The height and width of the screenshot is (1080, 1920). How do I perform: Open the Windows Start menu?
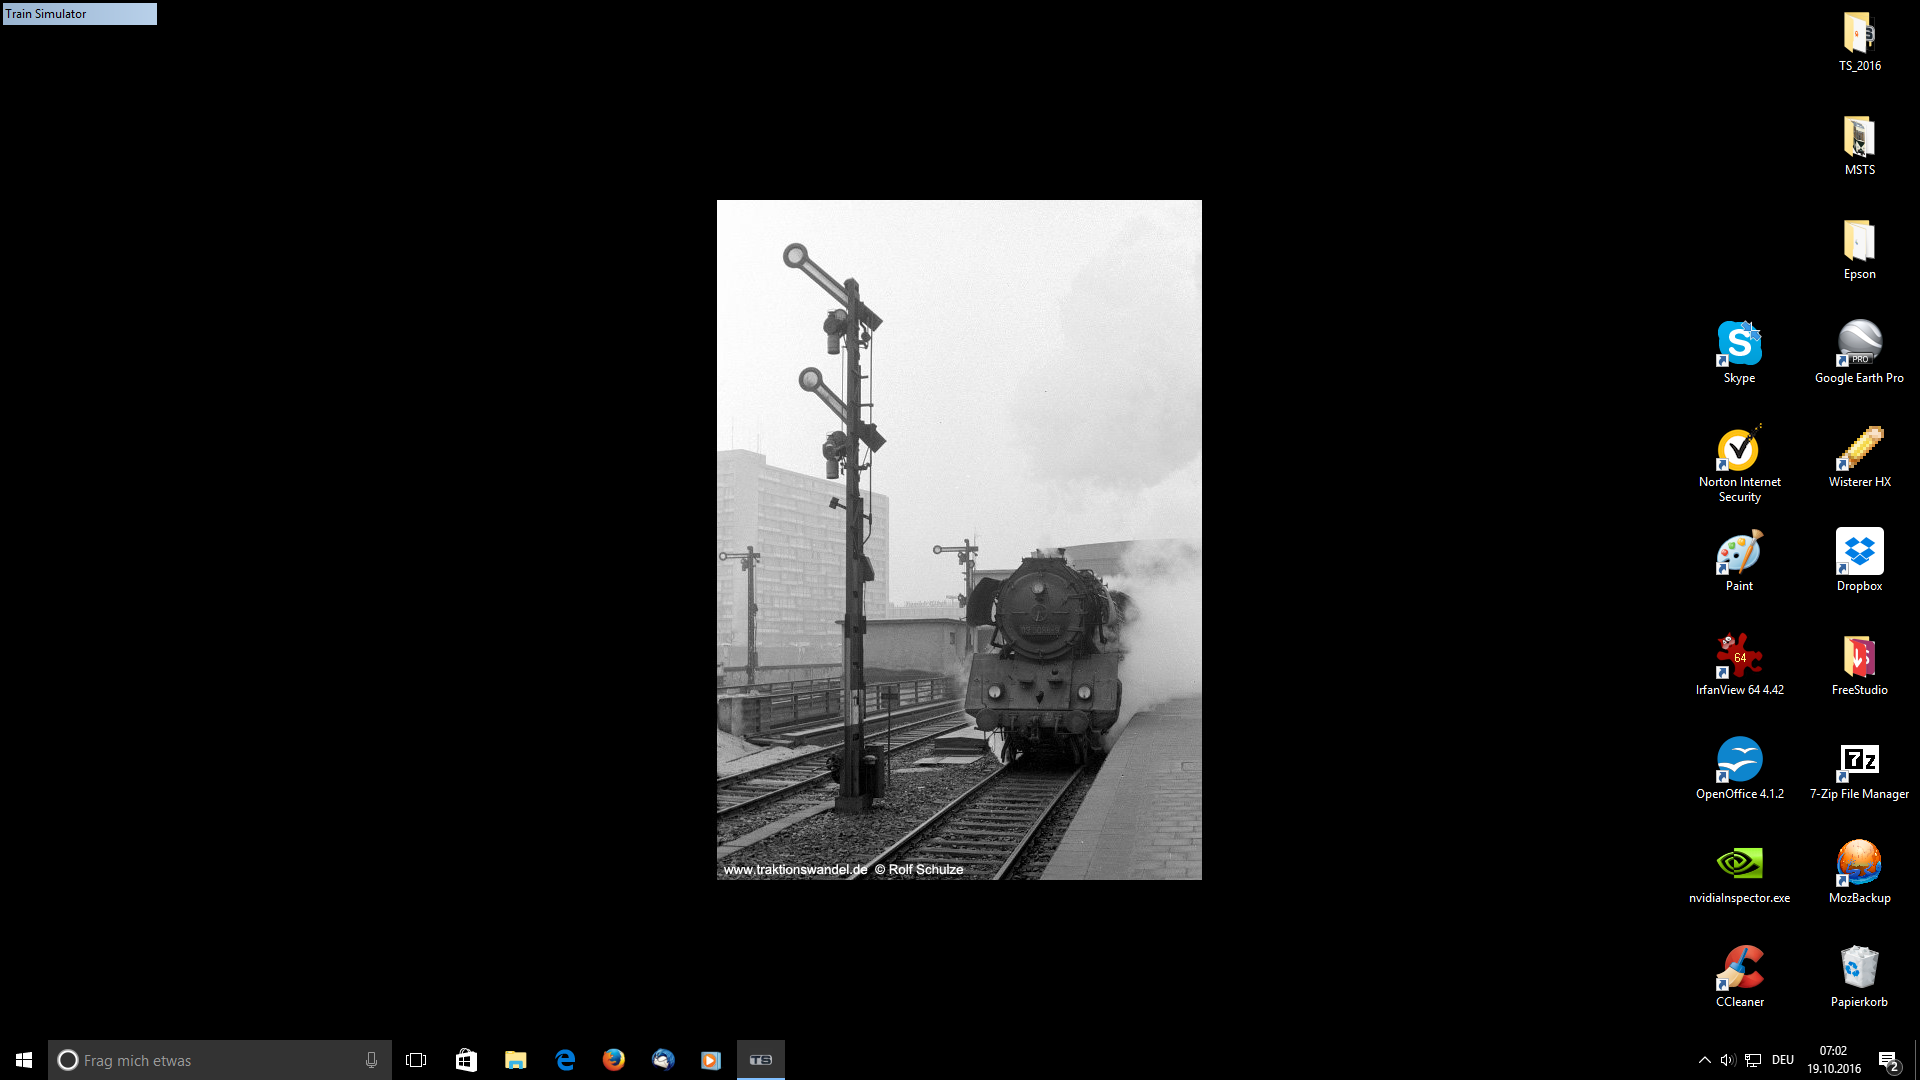tap(24, 1060)
